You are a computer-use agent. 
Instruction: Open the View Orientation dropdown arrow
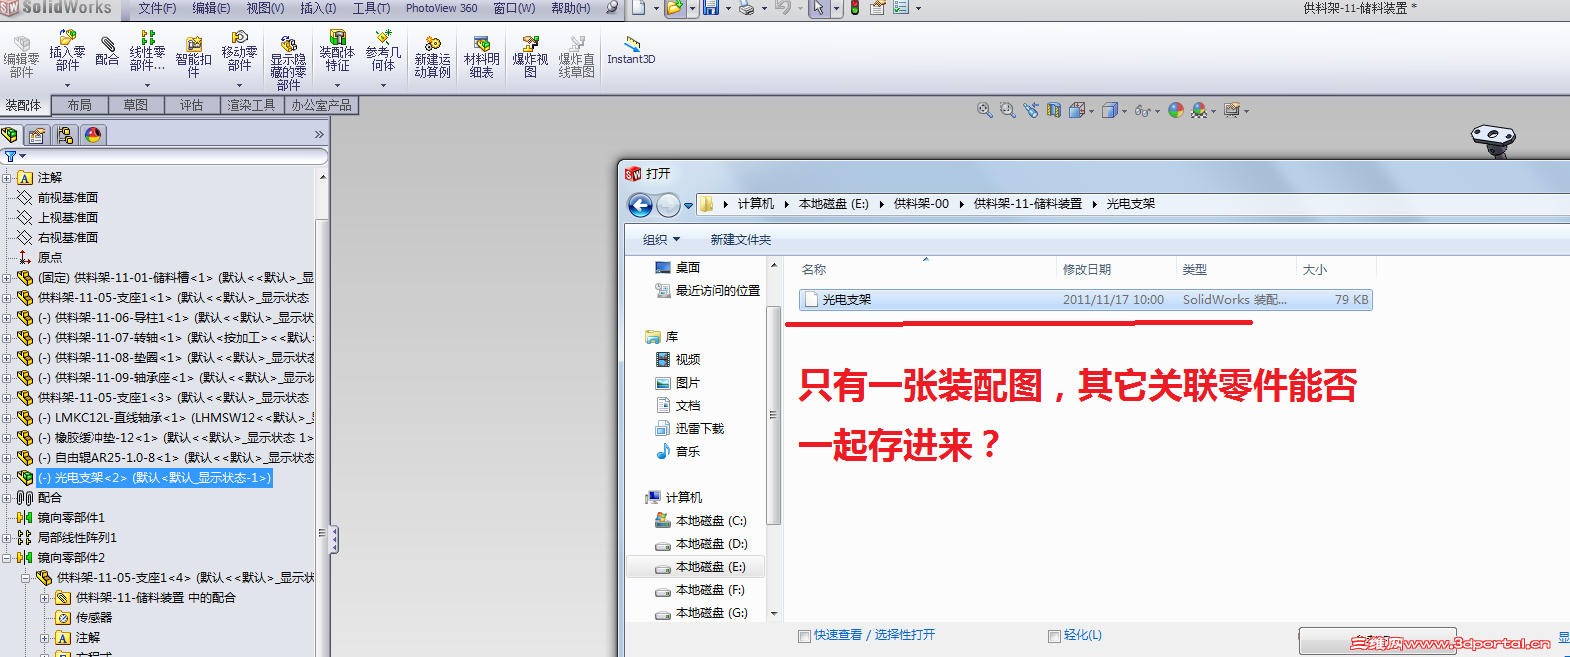coord(1092,111)
